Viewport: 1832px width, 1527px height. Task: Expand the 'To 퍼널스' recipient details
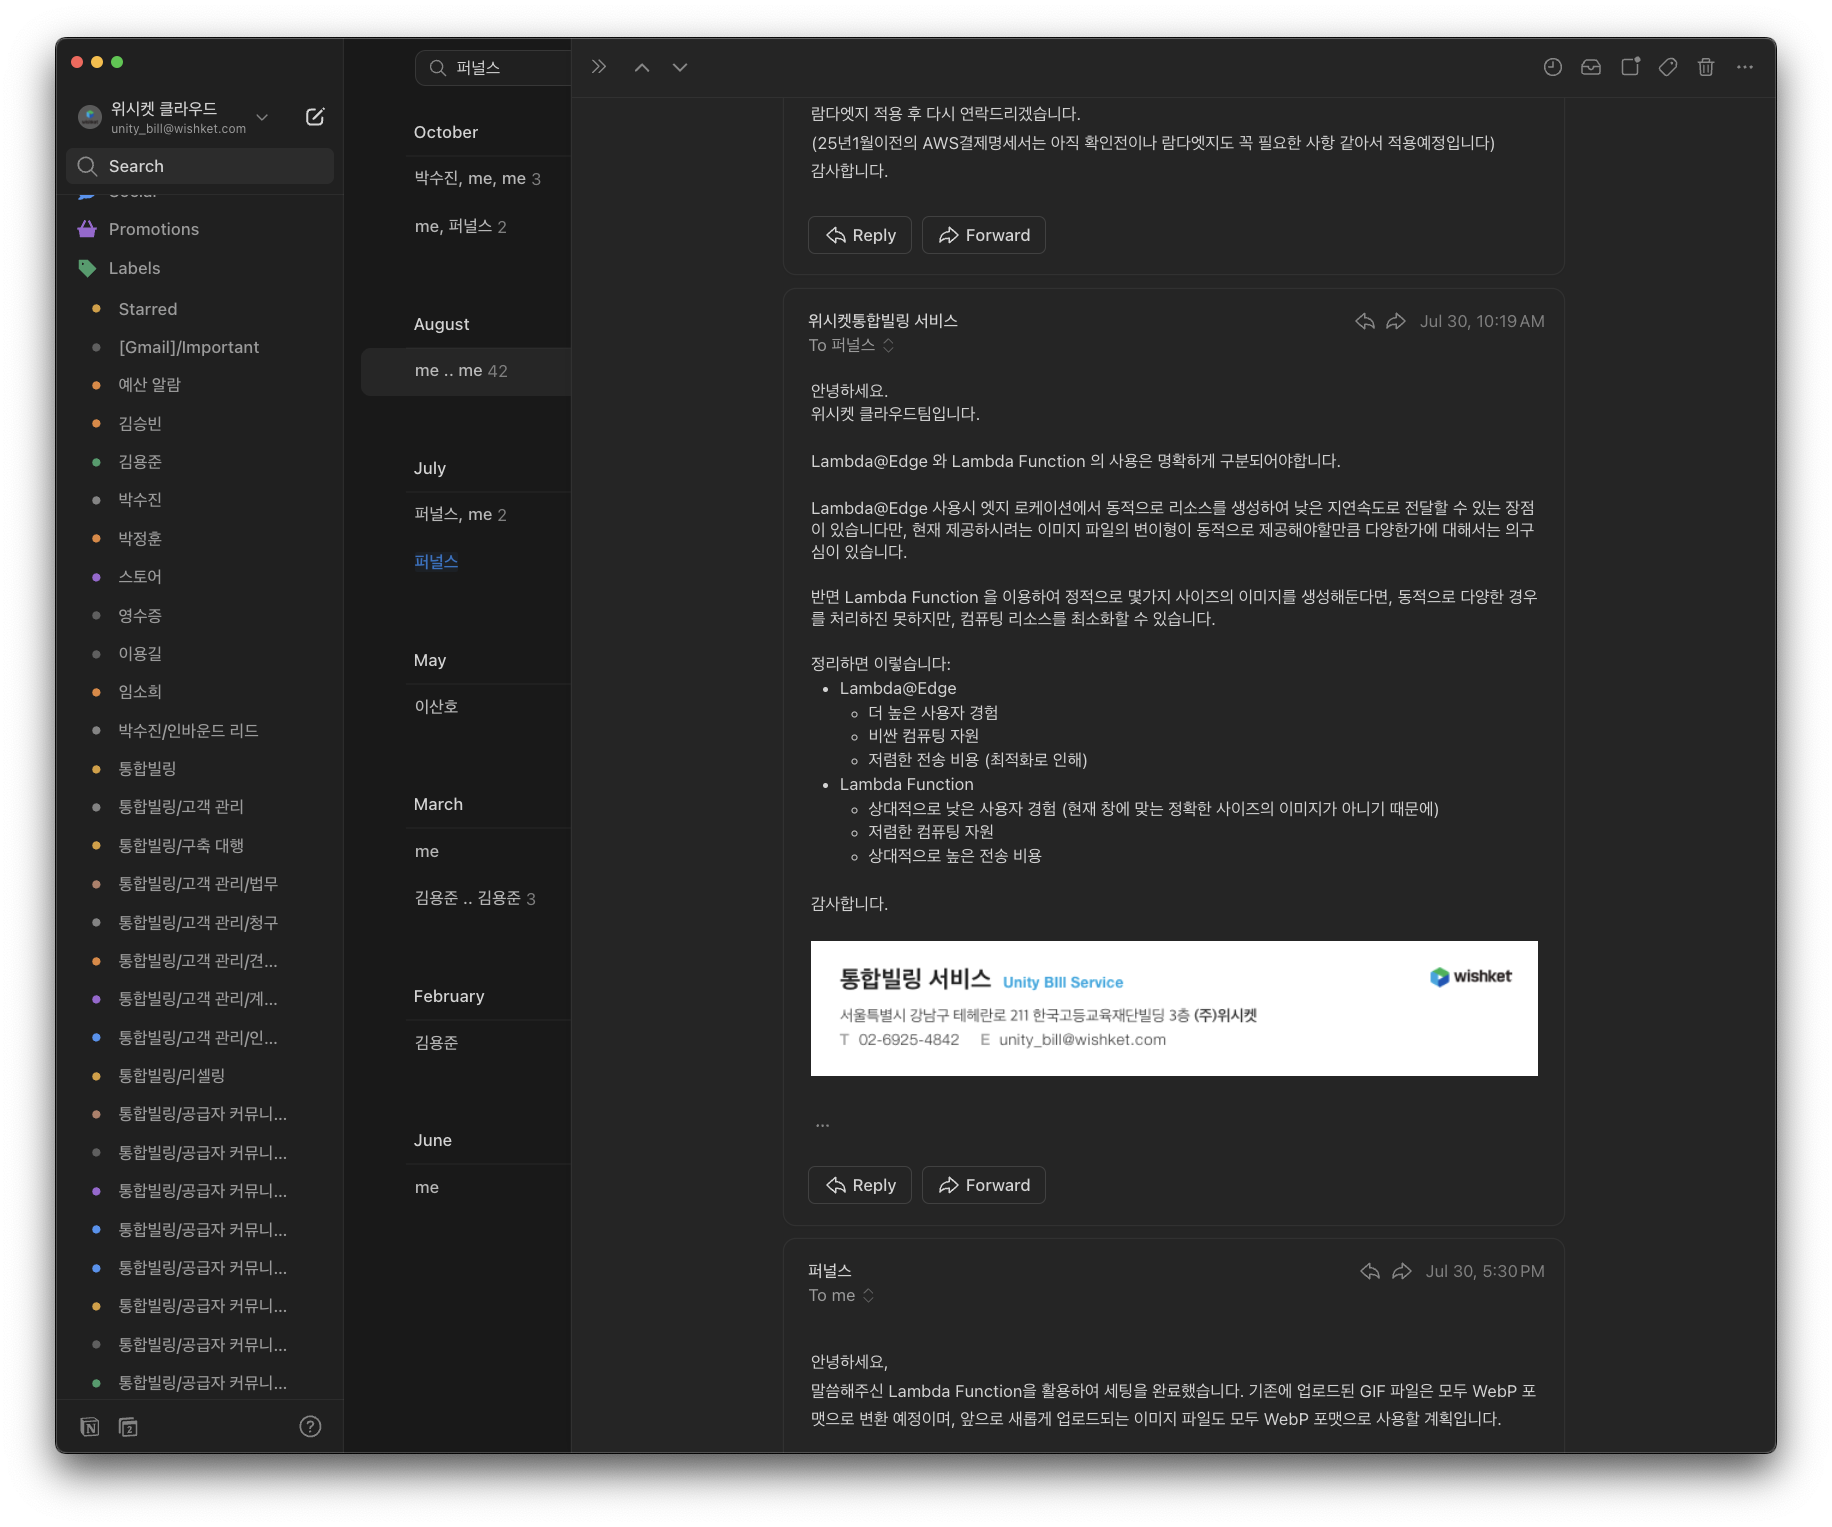[888, 345]
